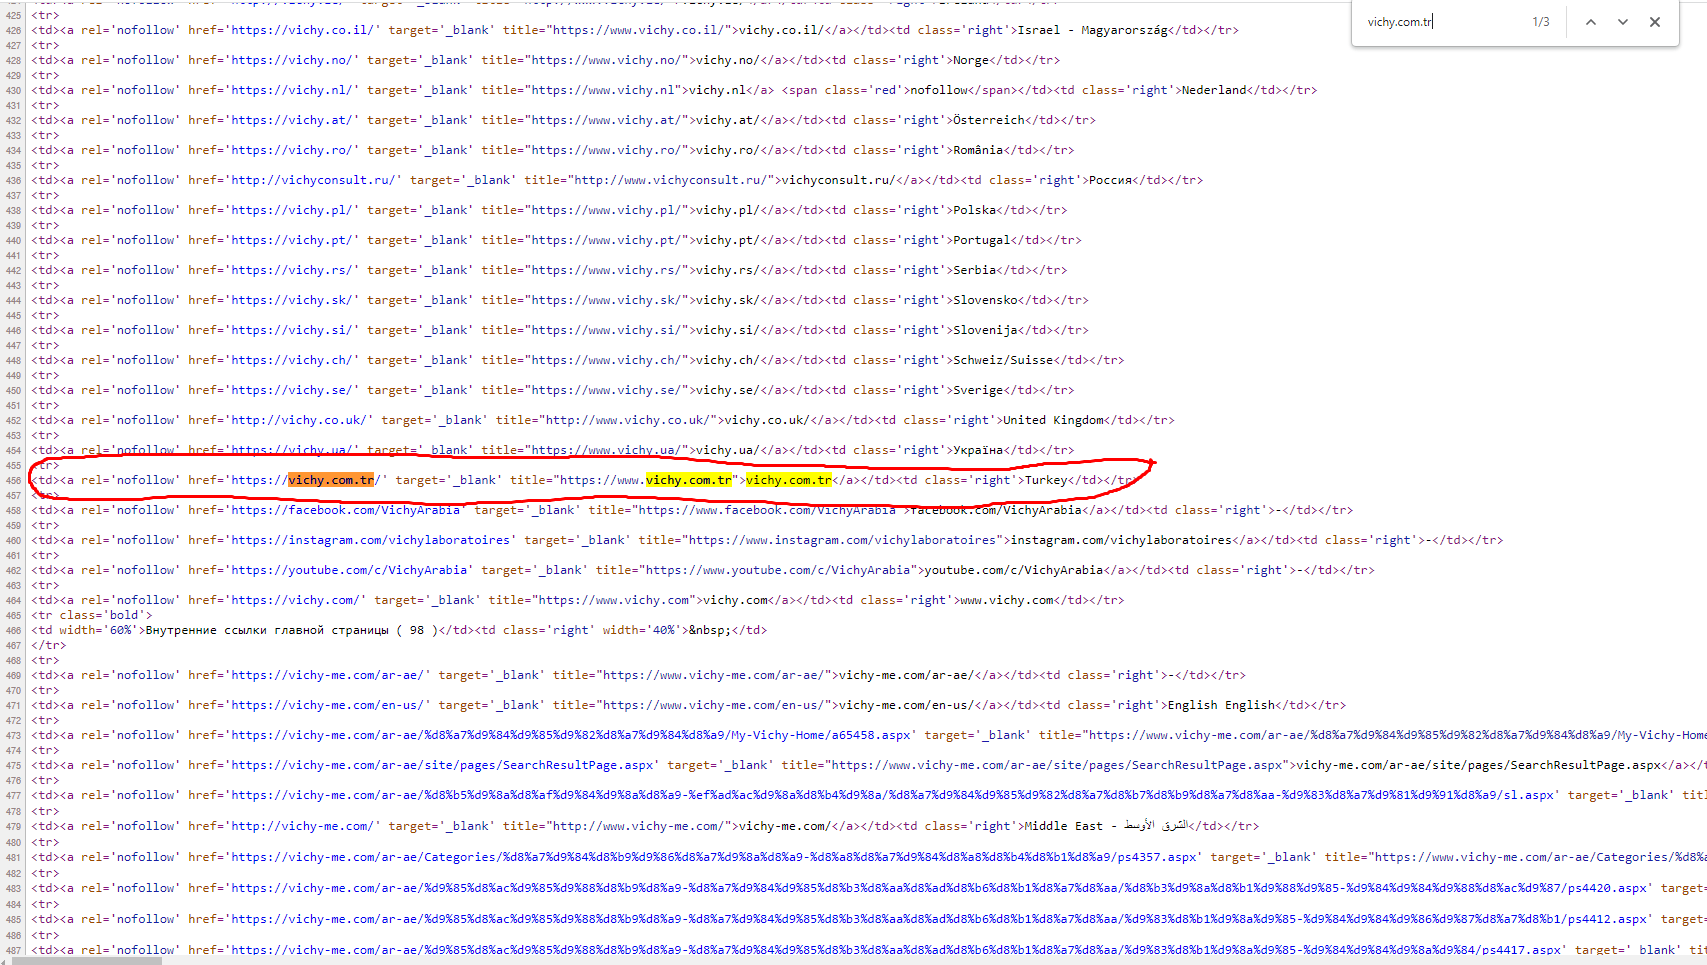Click the line number 456

click(13, 481)
